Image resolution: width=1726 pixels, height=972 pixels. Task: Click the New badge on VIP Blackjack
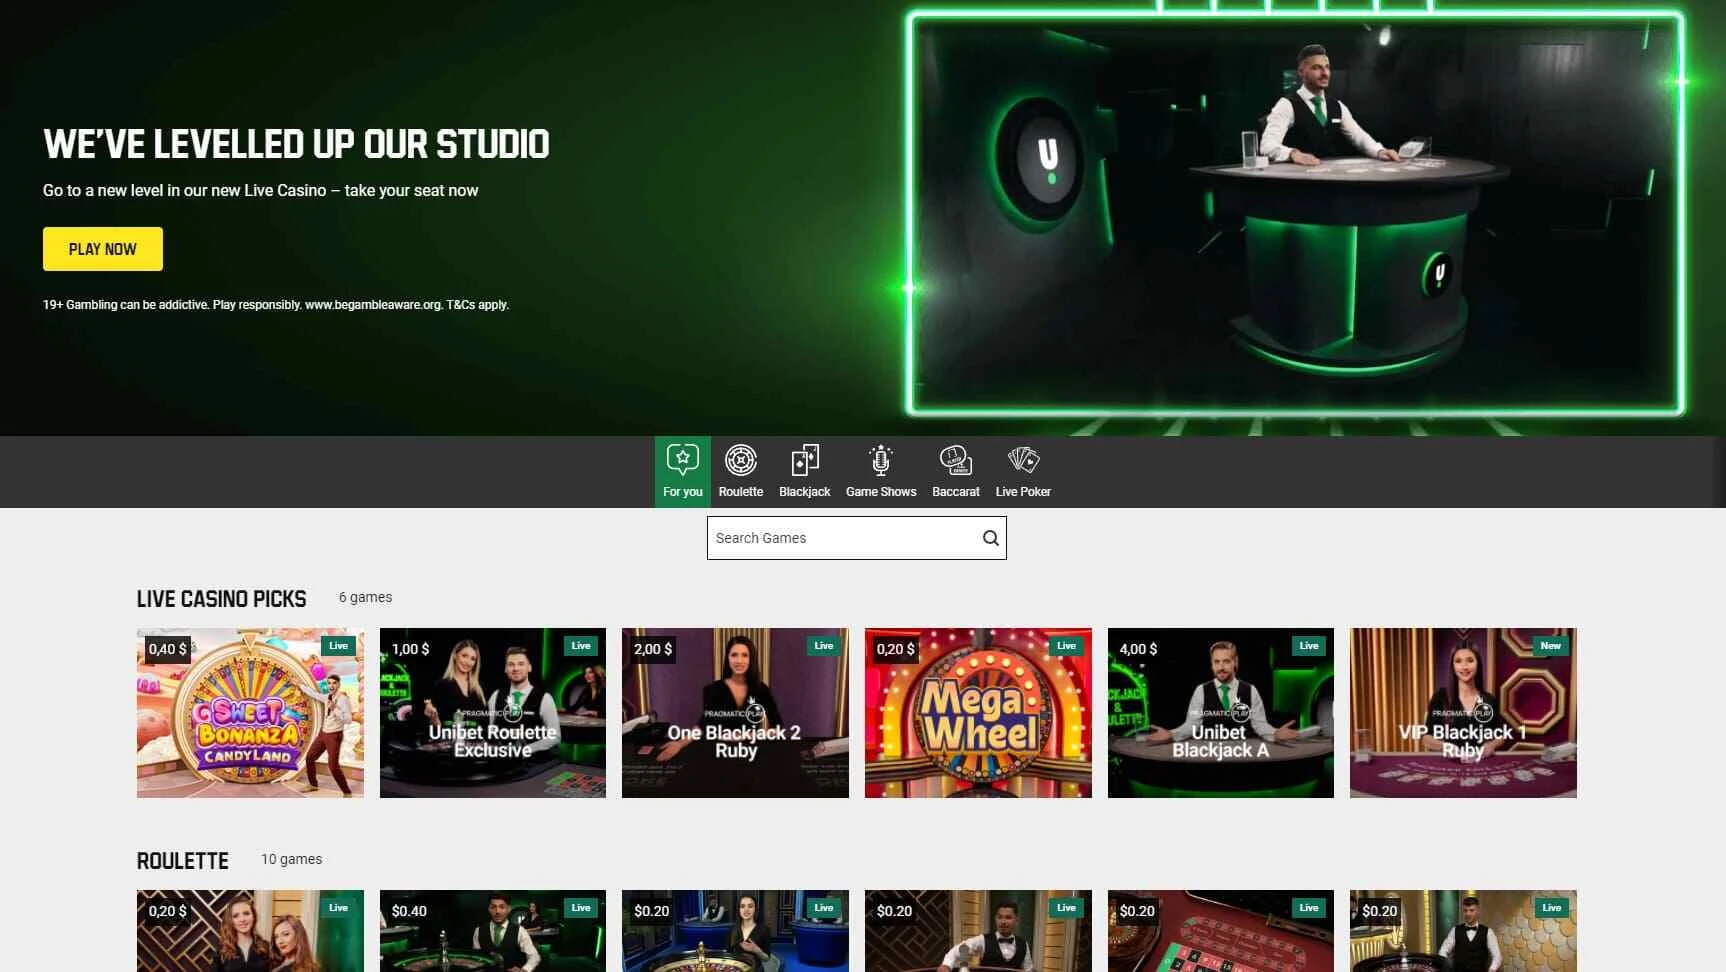click(x=1550, y=646)
